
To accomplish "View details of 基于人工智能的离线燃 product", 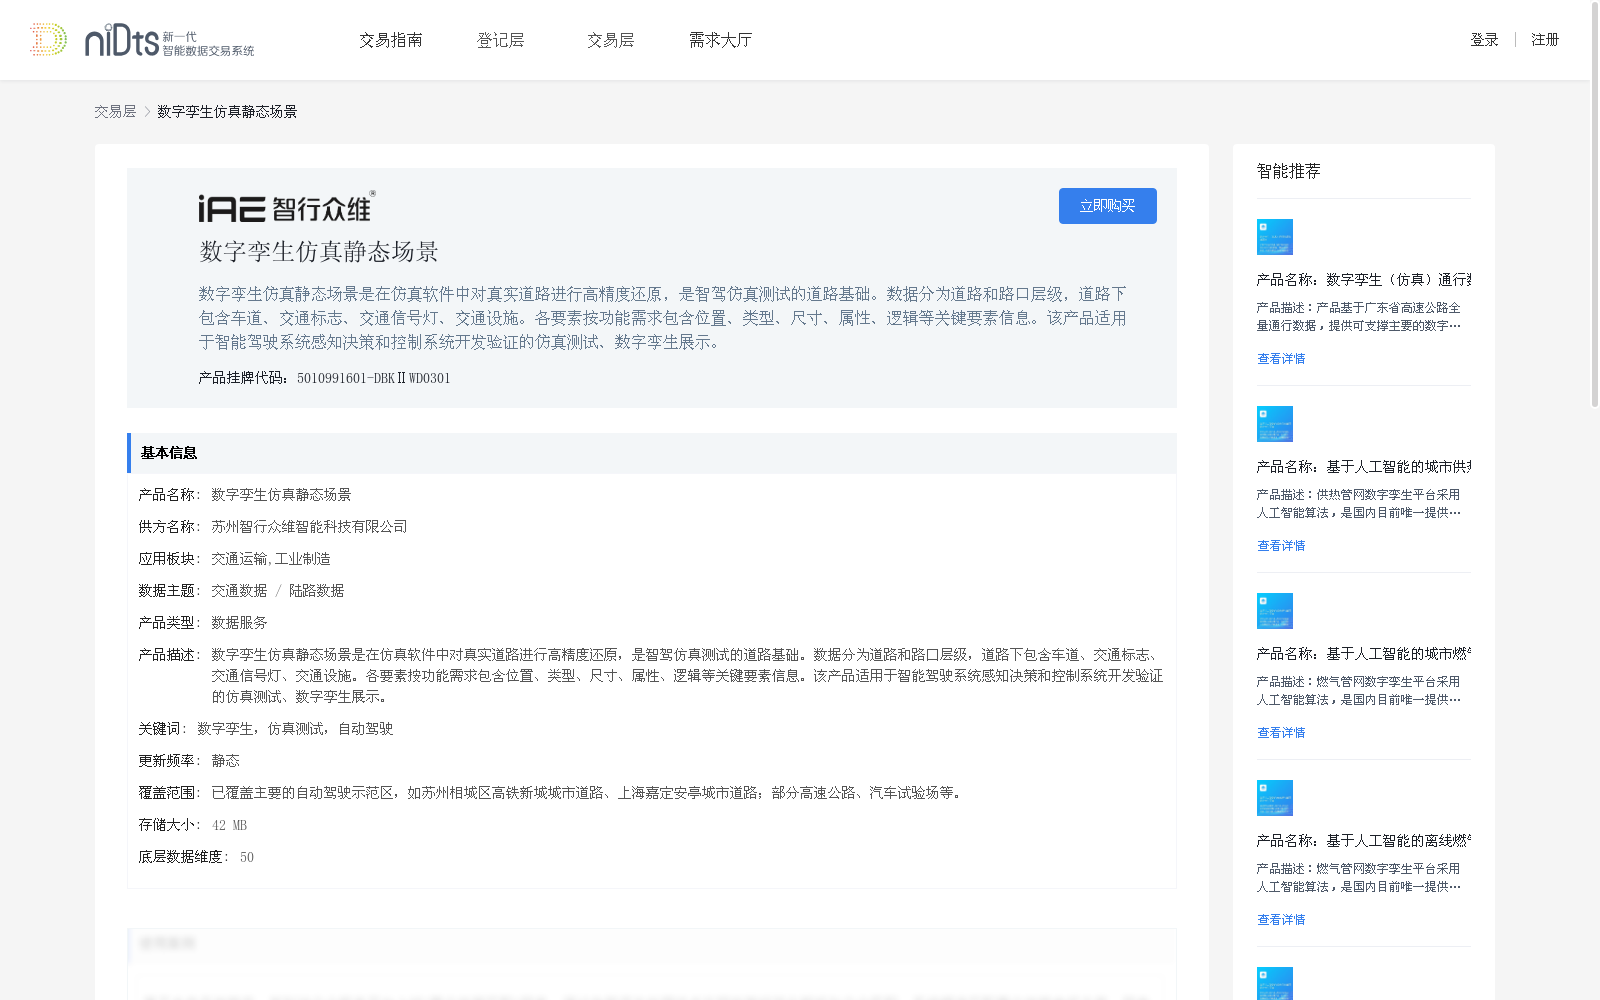I will click(x=1281, y=920).
